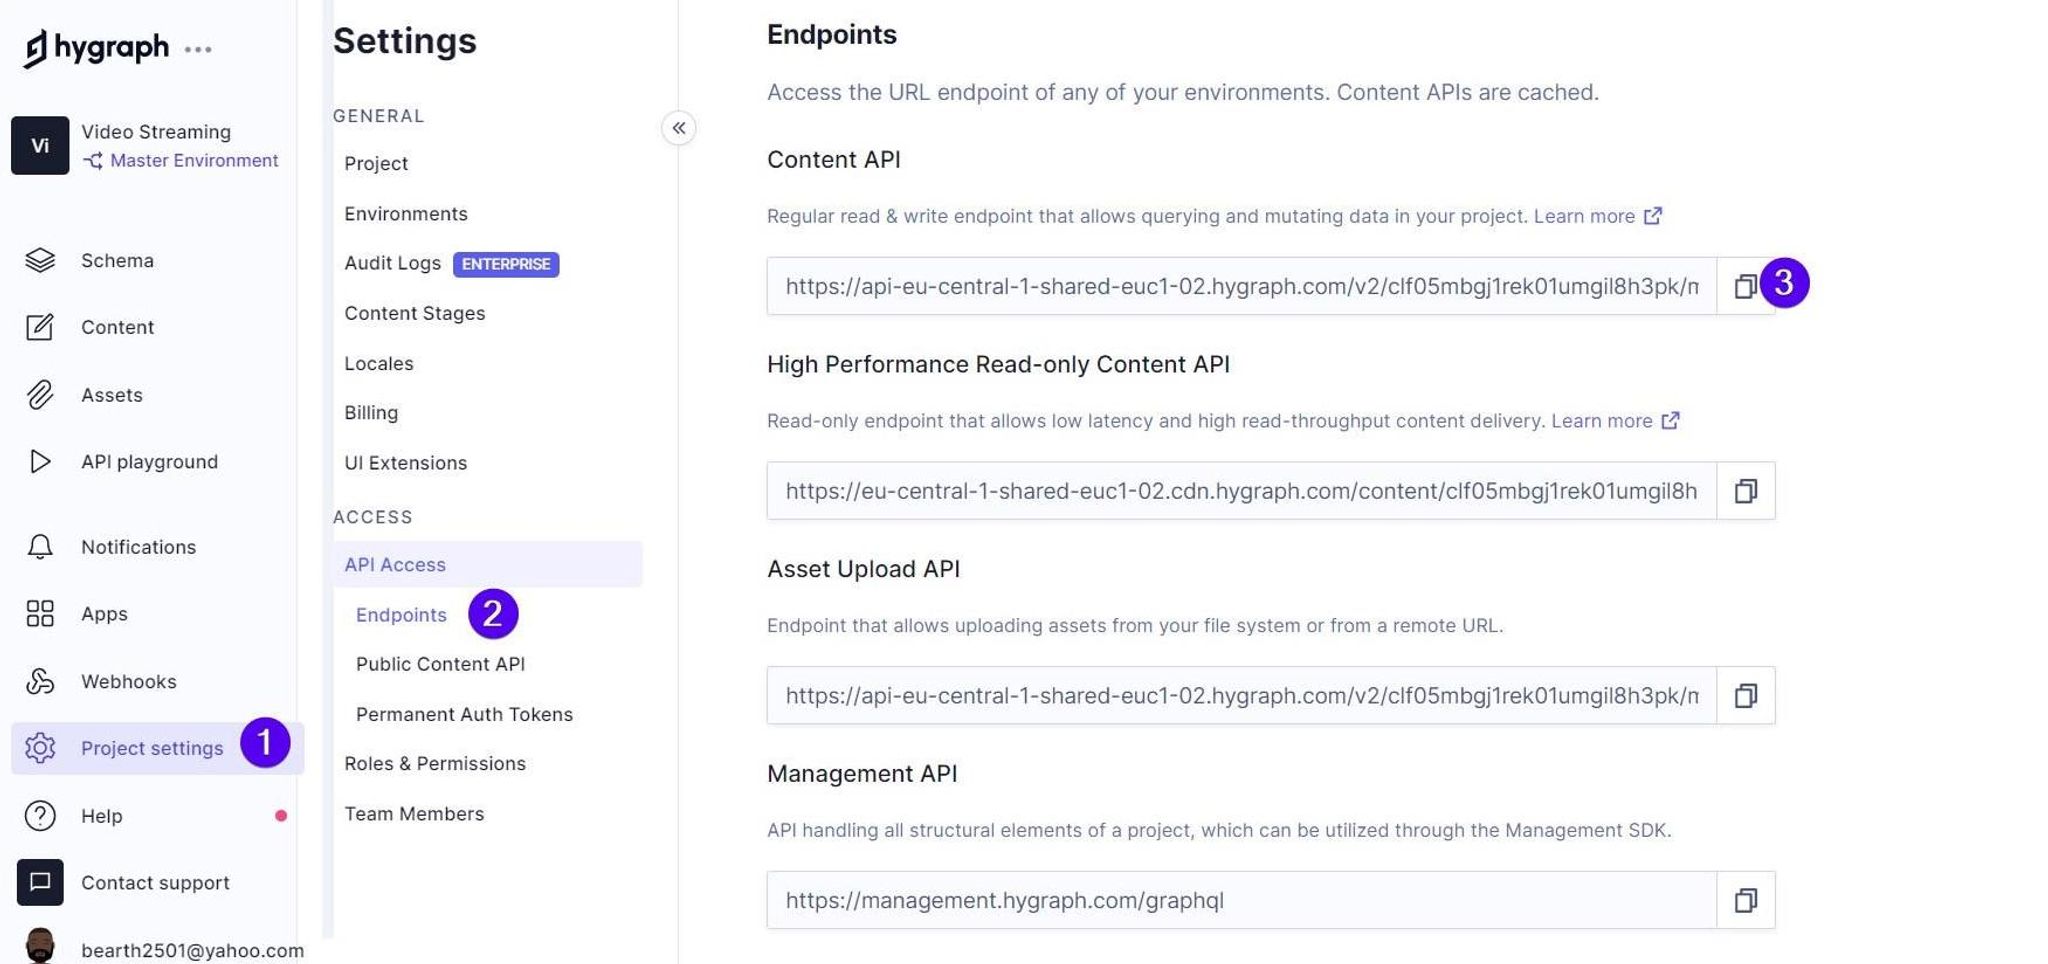Open Audit Logs settings
2048x964 pixels.
(392, 263)
